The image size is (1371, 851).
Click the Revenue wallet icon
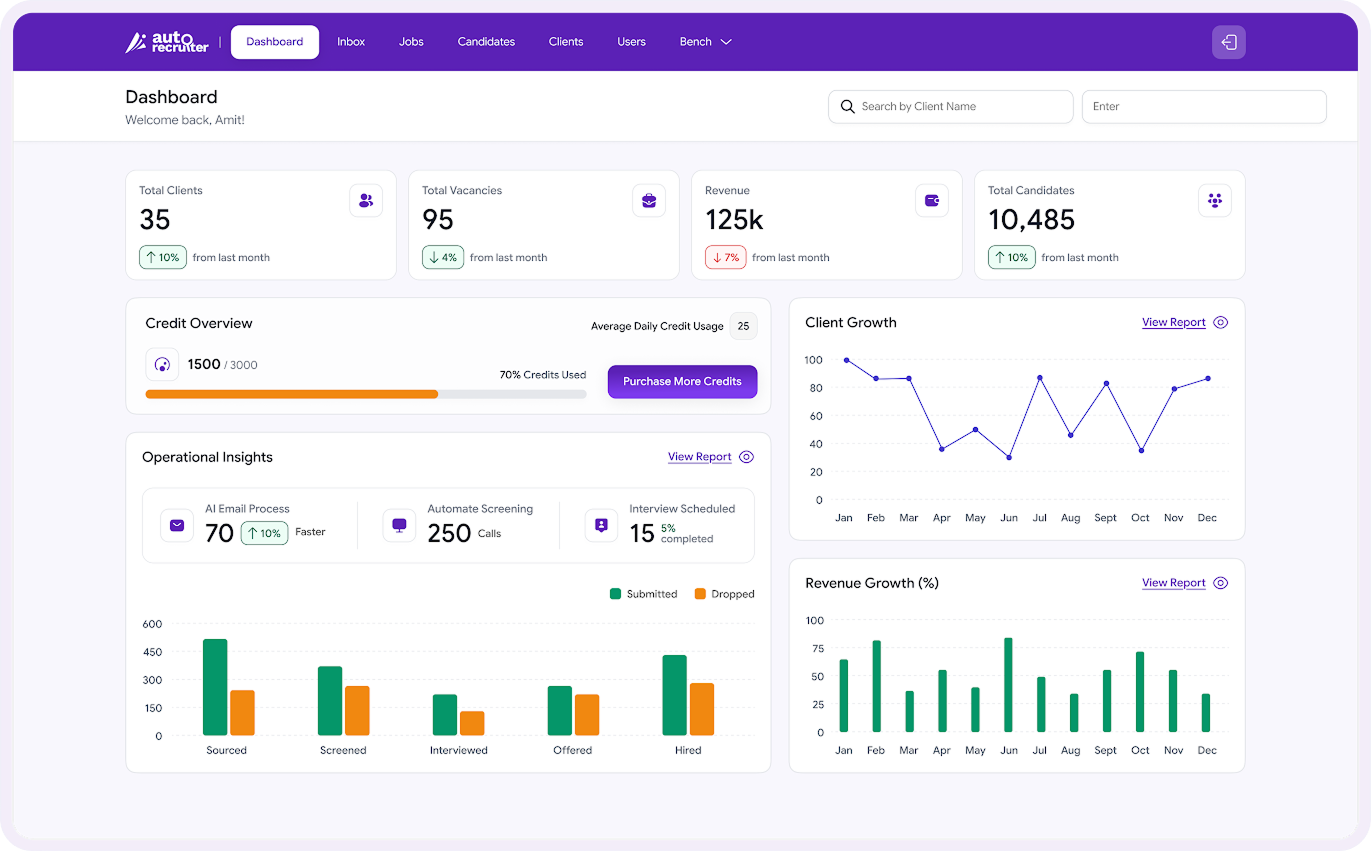tap(932, 201)
